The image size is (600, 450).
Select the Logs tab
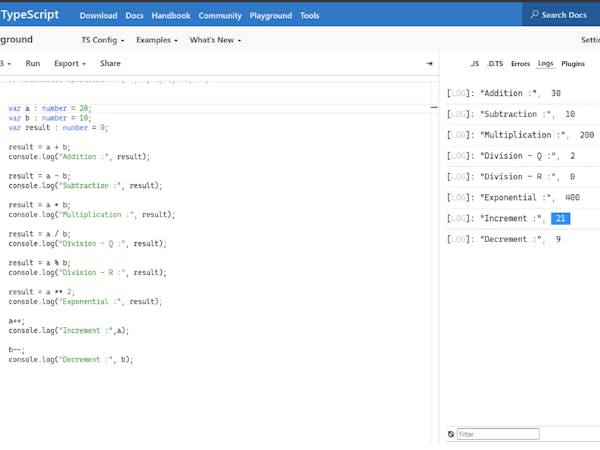click(x=545, y=64)
